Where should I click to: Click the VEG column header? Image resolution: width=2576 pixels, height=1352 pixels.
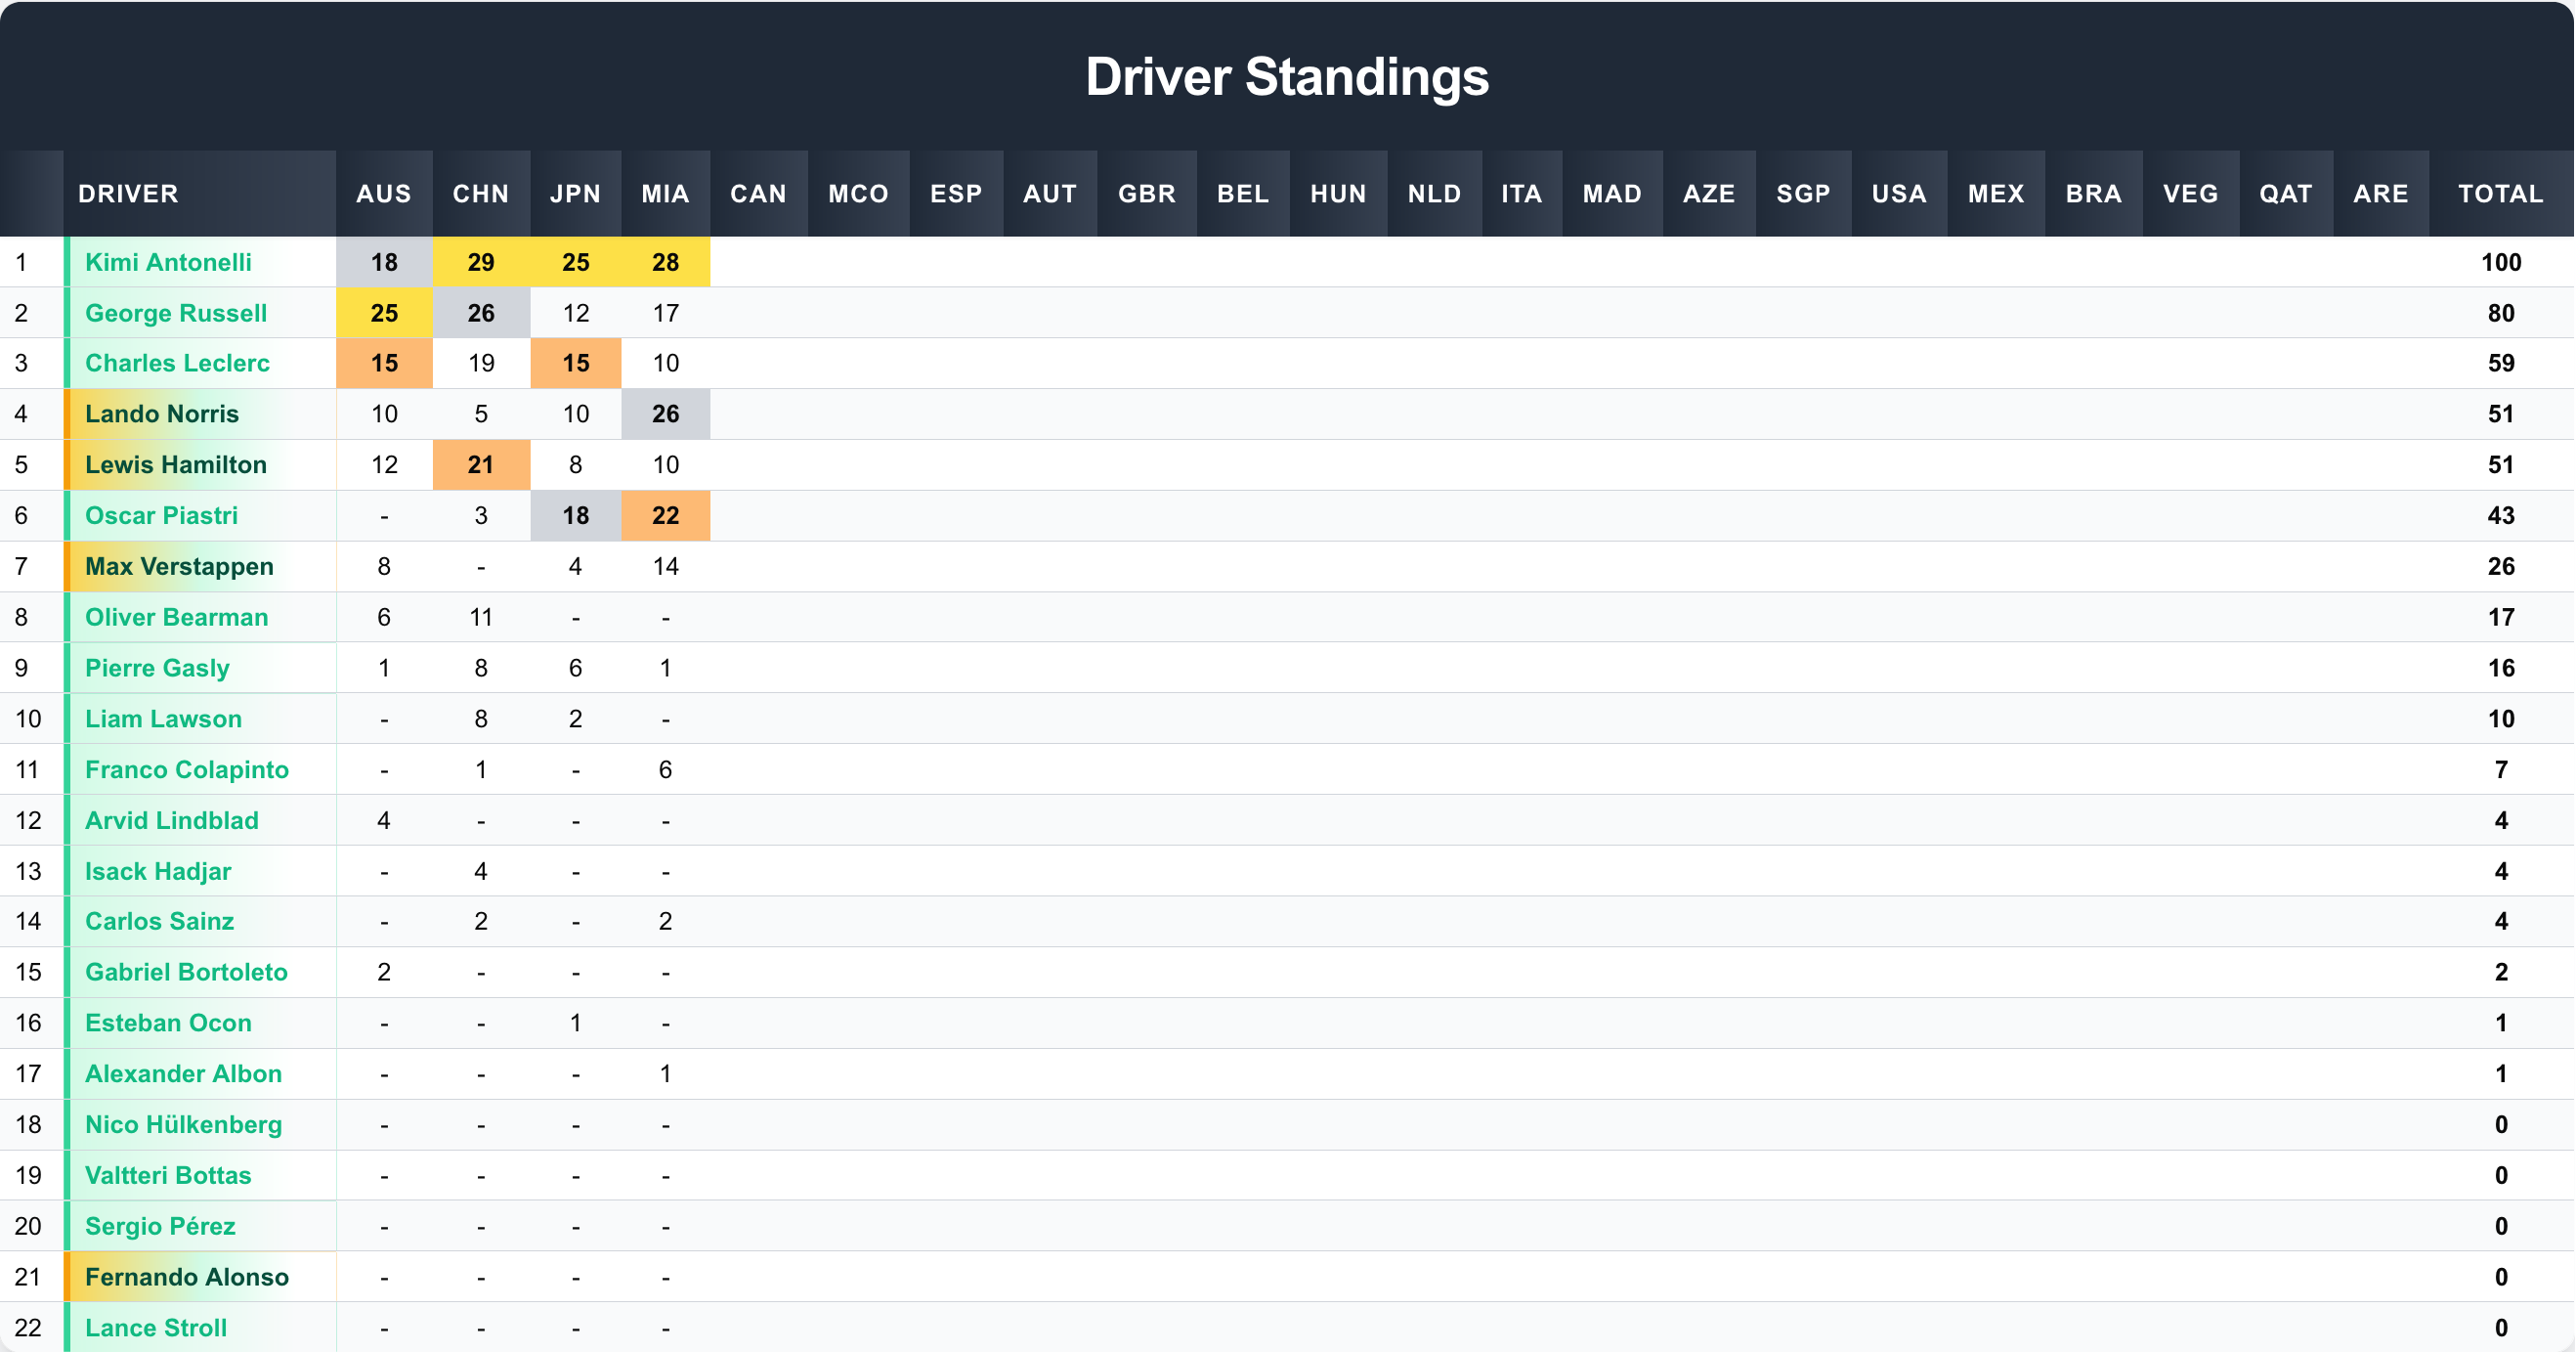[x=2191, y=194]
